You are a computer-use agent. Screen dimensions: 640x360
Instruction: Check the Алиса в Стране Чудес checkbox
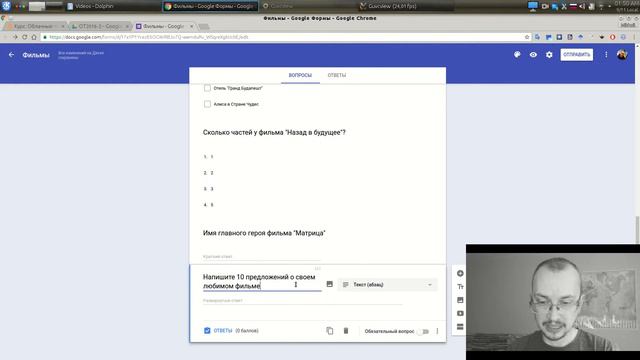tap(207, 104)
